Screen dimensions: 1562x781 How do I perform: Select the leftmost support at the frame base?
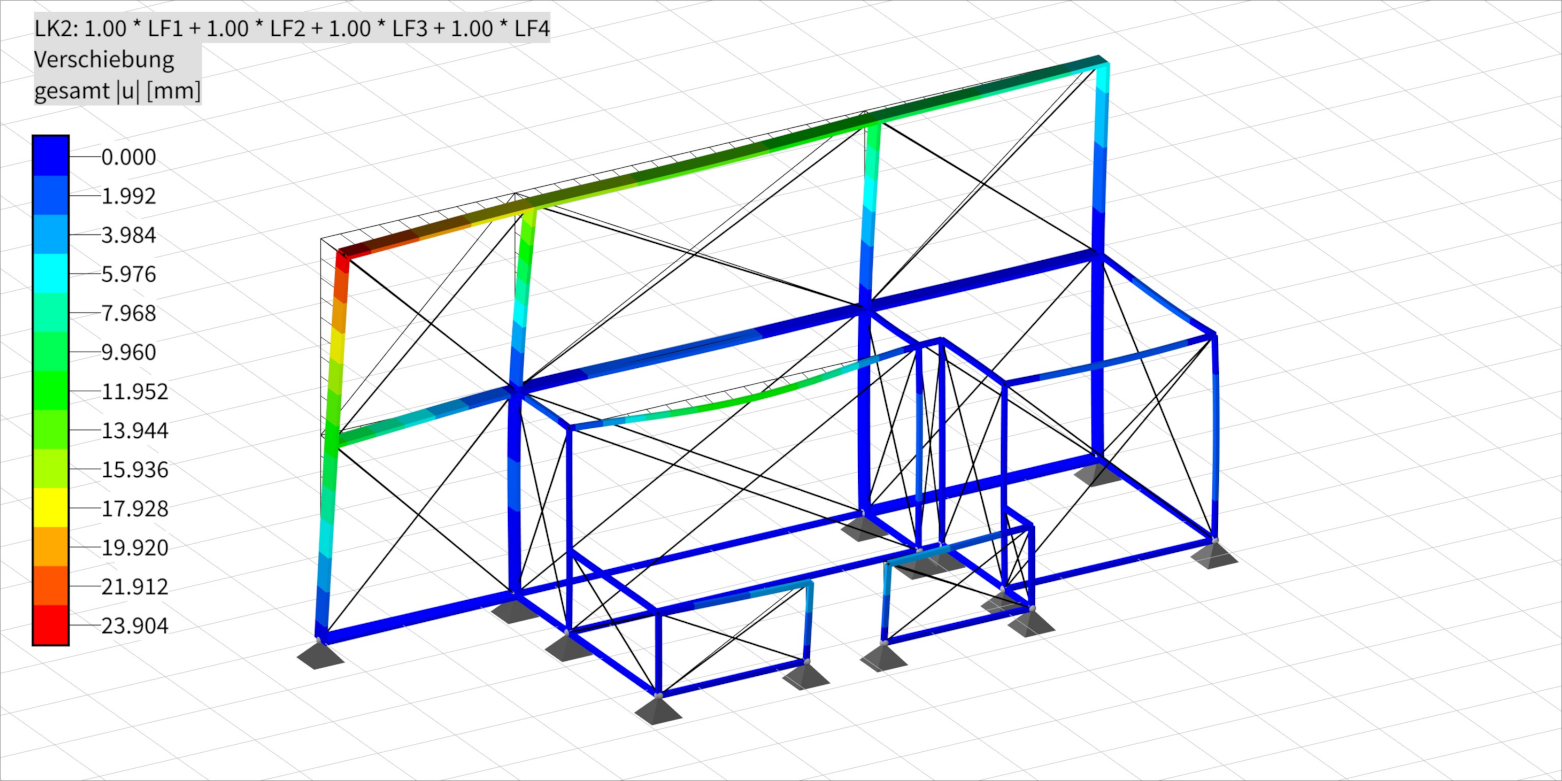click(320, 654)
